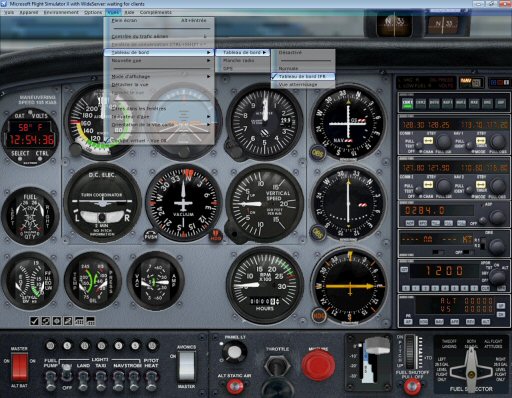
Task: Push the red MIXTURE knob
Action: [318, 364]
